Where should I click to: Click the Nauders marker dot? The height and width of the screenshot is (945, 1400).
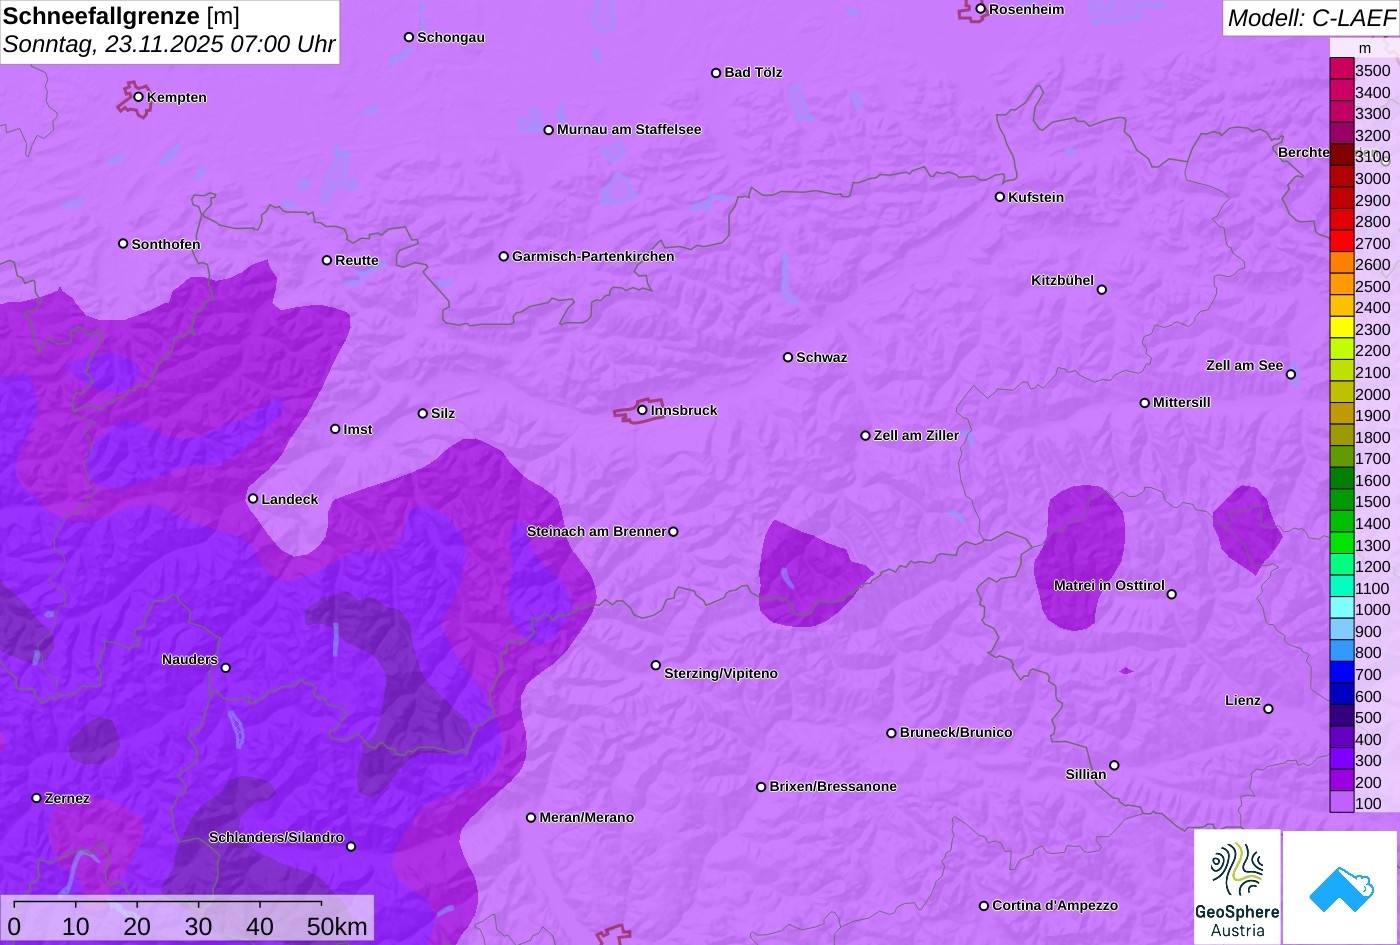(226, 668)
